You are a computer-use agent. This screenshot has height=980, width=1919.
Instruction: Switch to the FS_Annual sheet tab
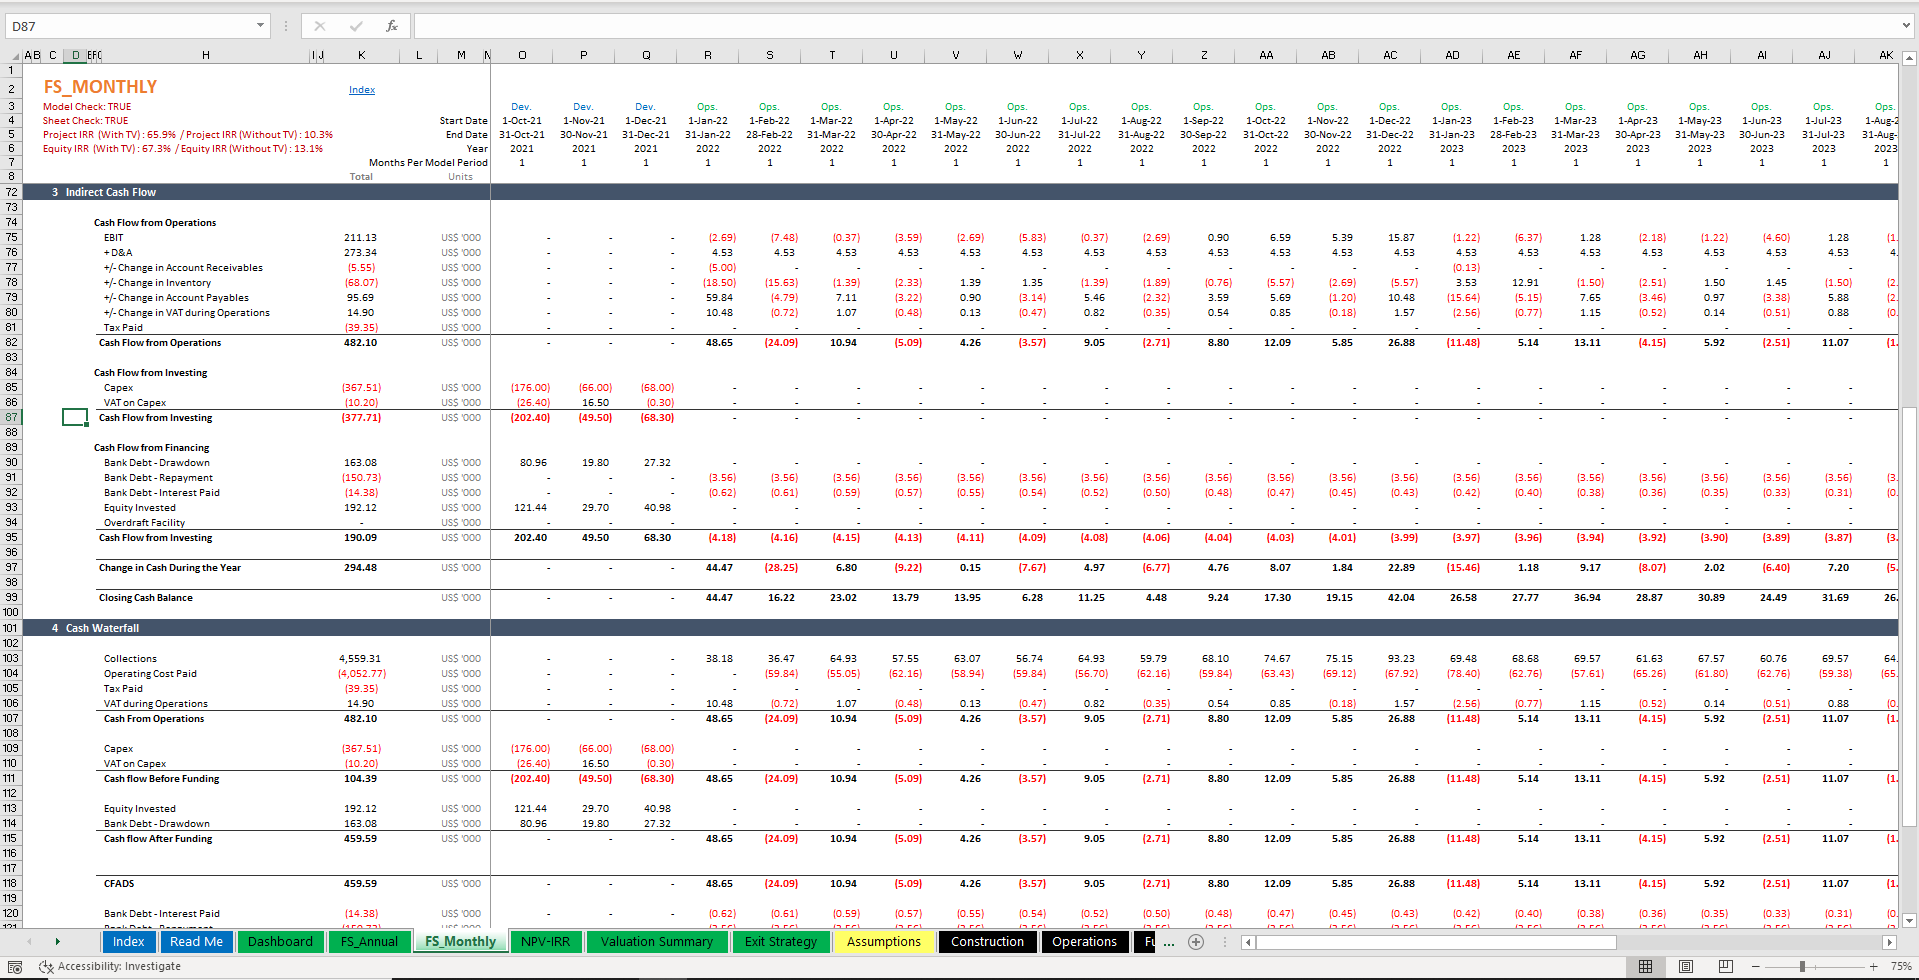point(369,942)
